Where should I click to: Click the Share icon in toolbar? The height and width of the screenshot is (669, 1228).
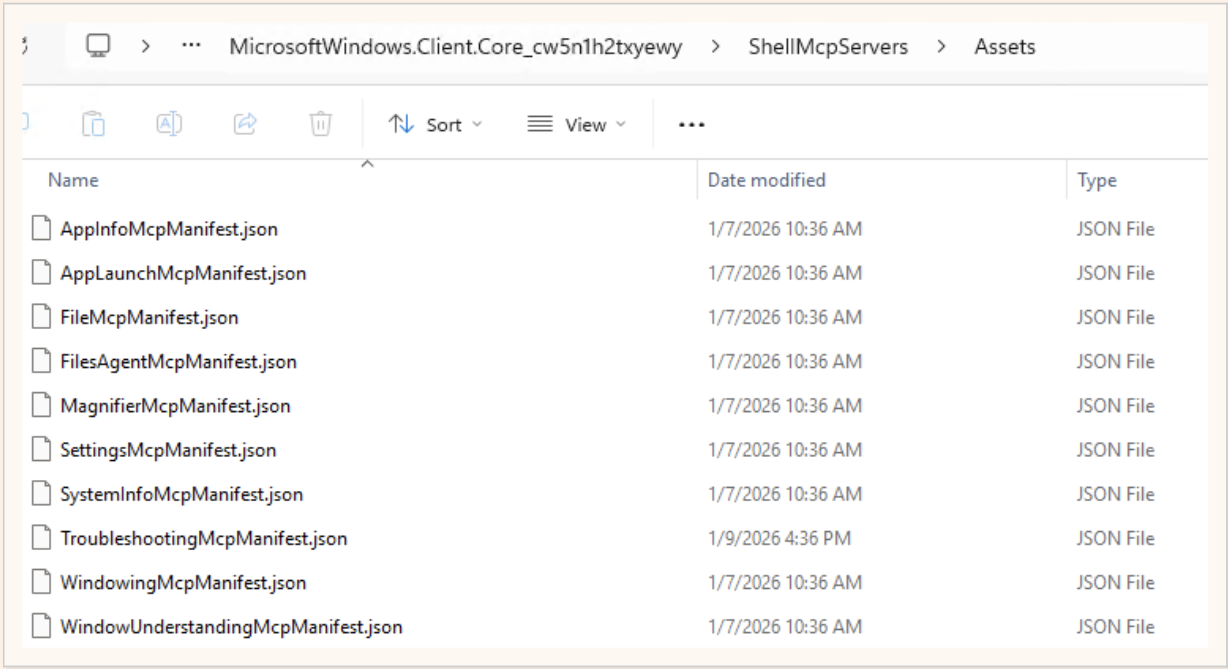[244, 124]
